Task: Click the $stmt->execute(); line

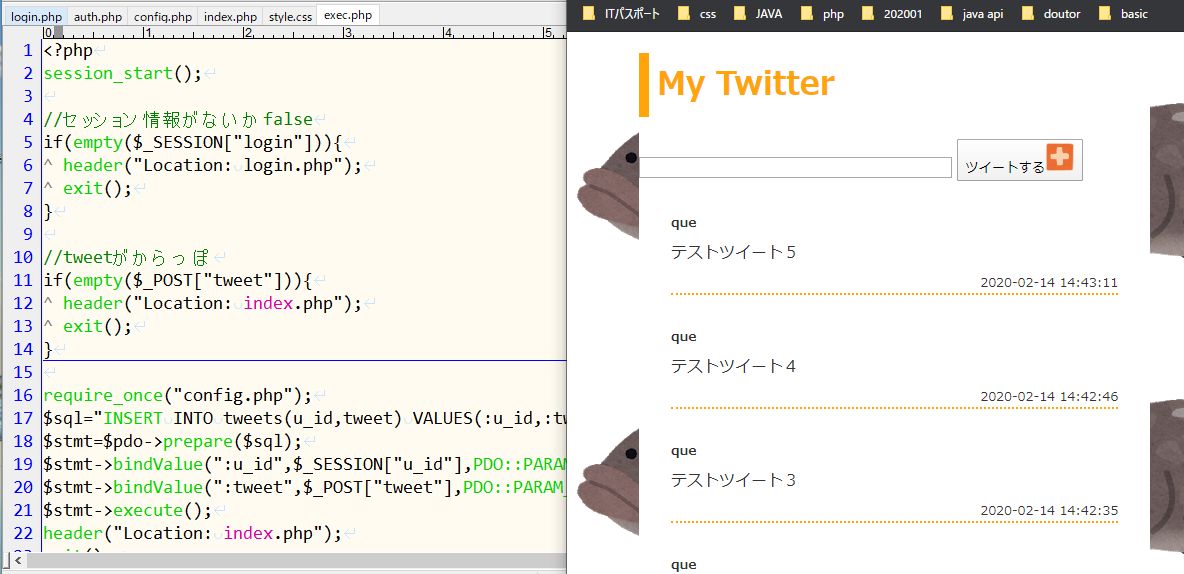Action: (128, 511)
